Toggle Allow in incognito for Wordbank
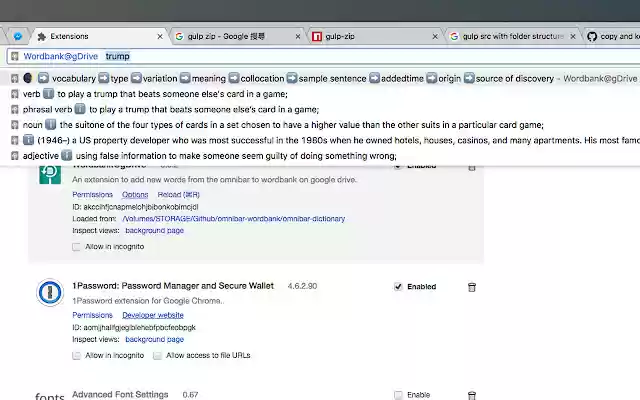 (x=76, y=247)
